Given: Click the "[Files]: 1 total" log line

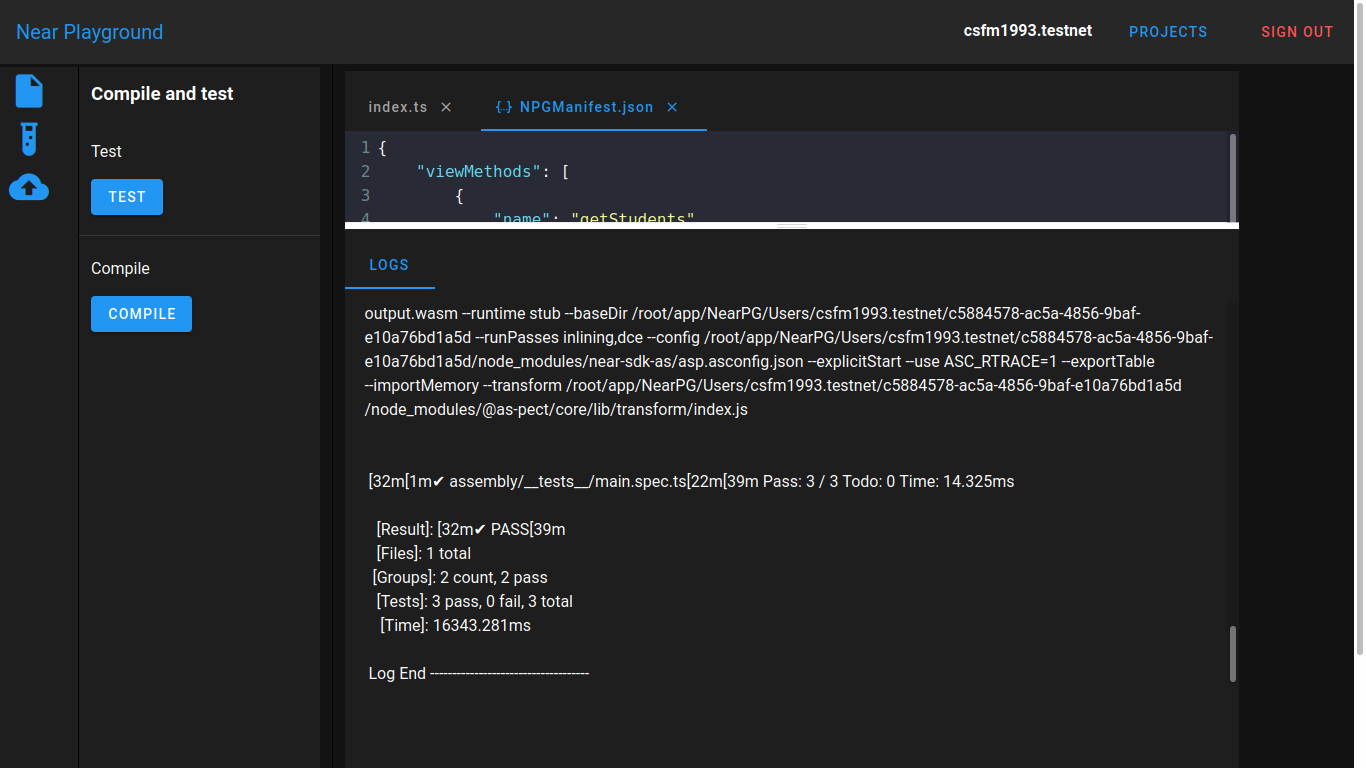Looking at the screenshot, I should click(x=424, y=554).
